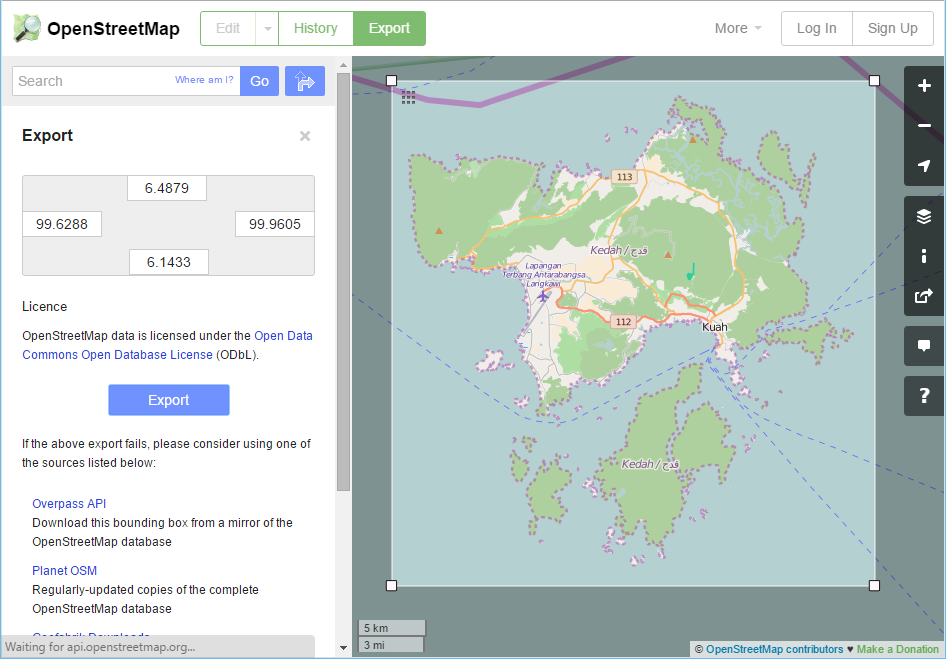
Task: Click the Log In button
Action: point(817,28)
